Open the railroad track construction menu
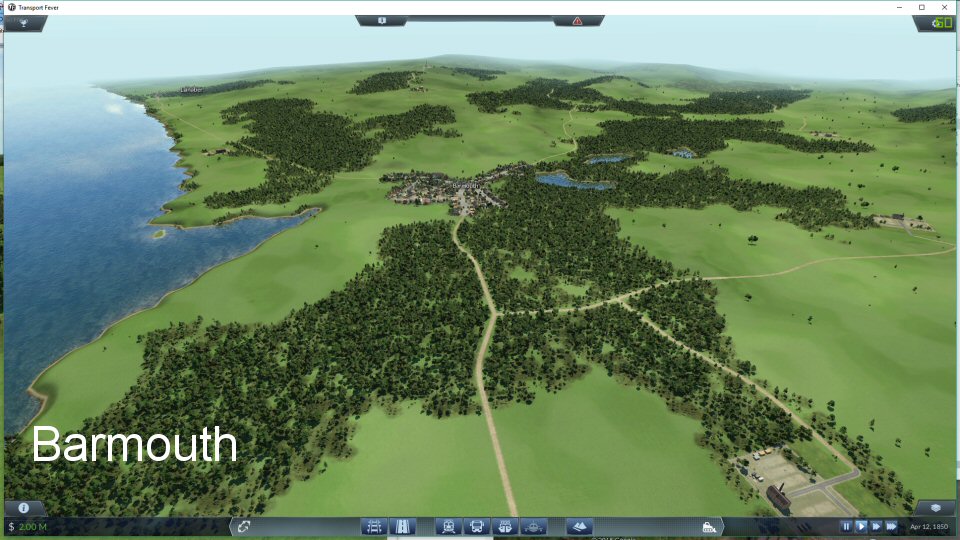 coord(374,527)
